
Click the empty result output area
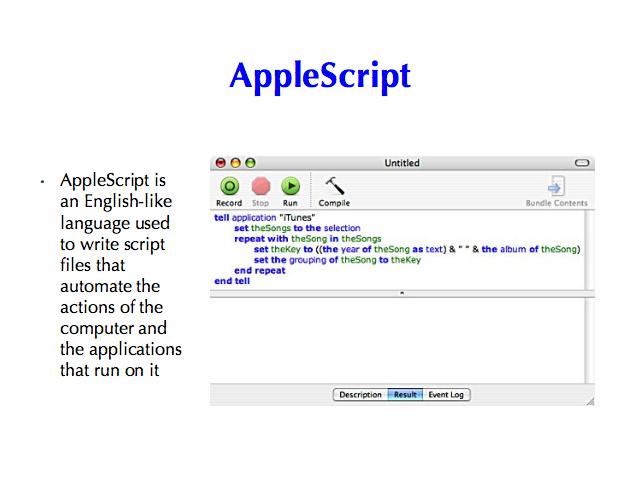coord(397,340)
